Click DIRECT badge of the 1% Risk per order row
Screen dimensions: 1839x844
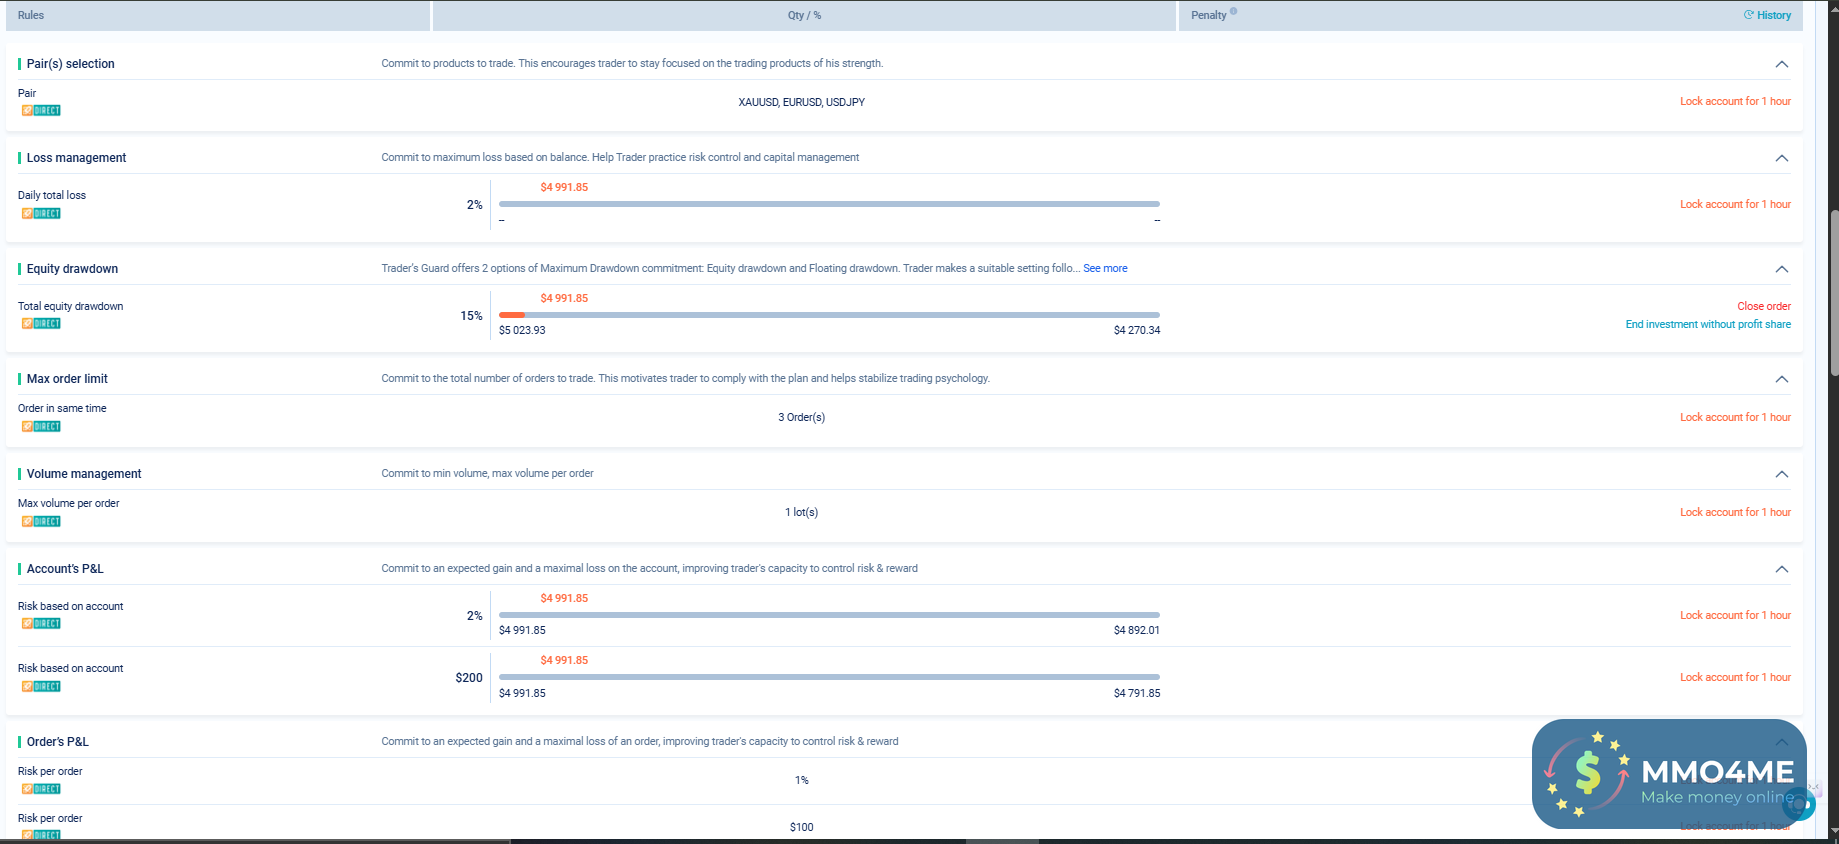(x=41, y=789)
